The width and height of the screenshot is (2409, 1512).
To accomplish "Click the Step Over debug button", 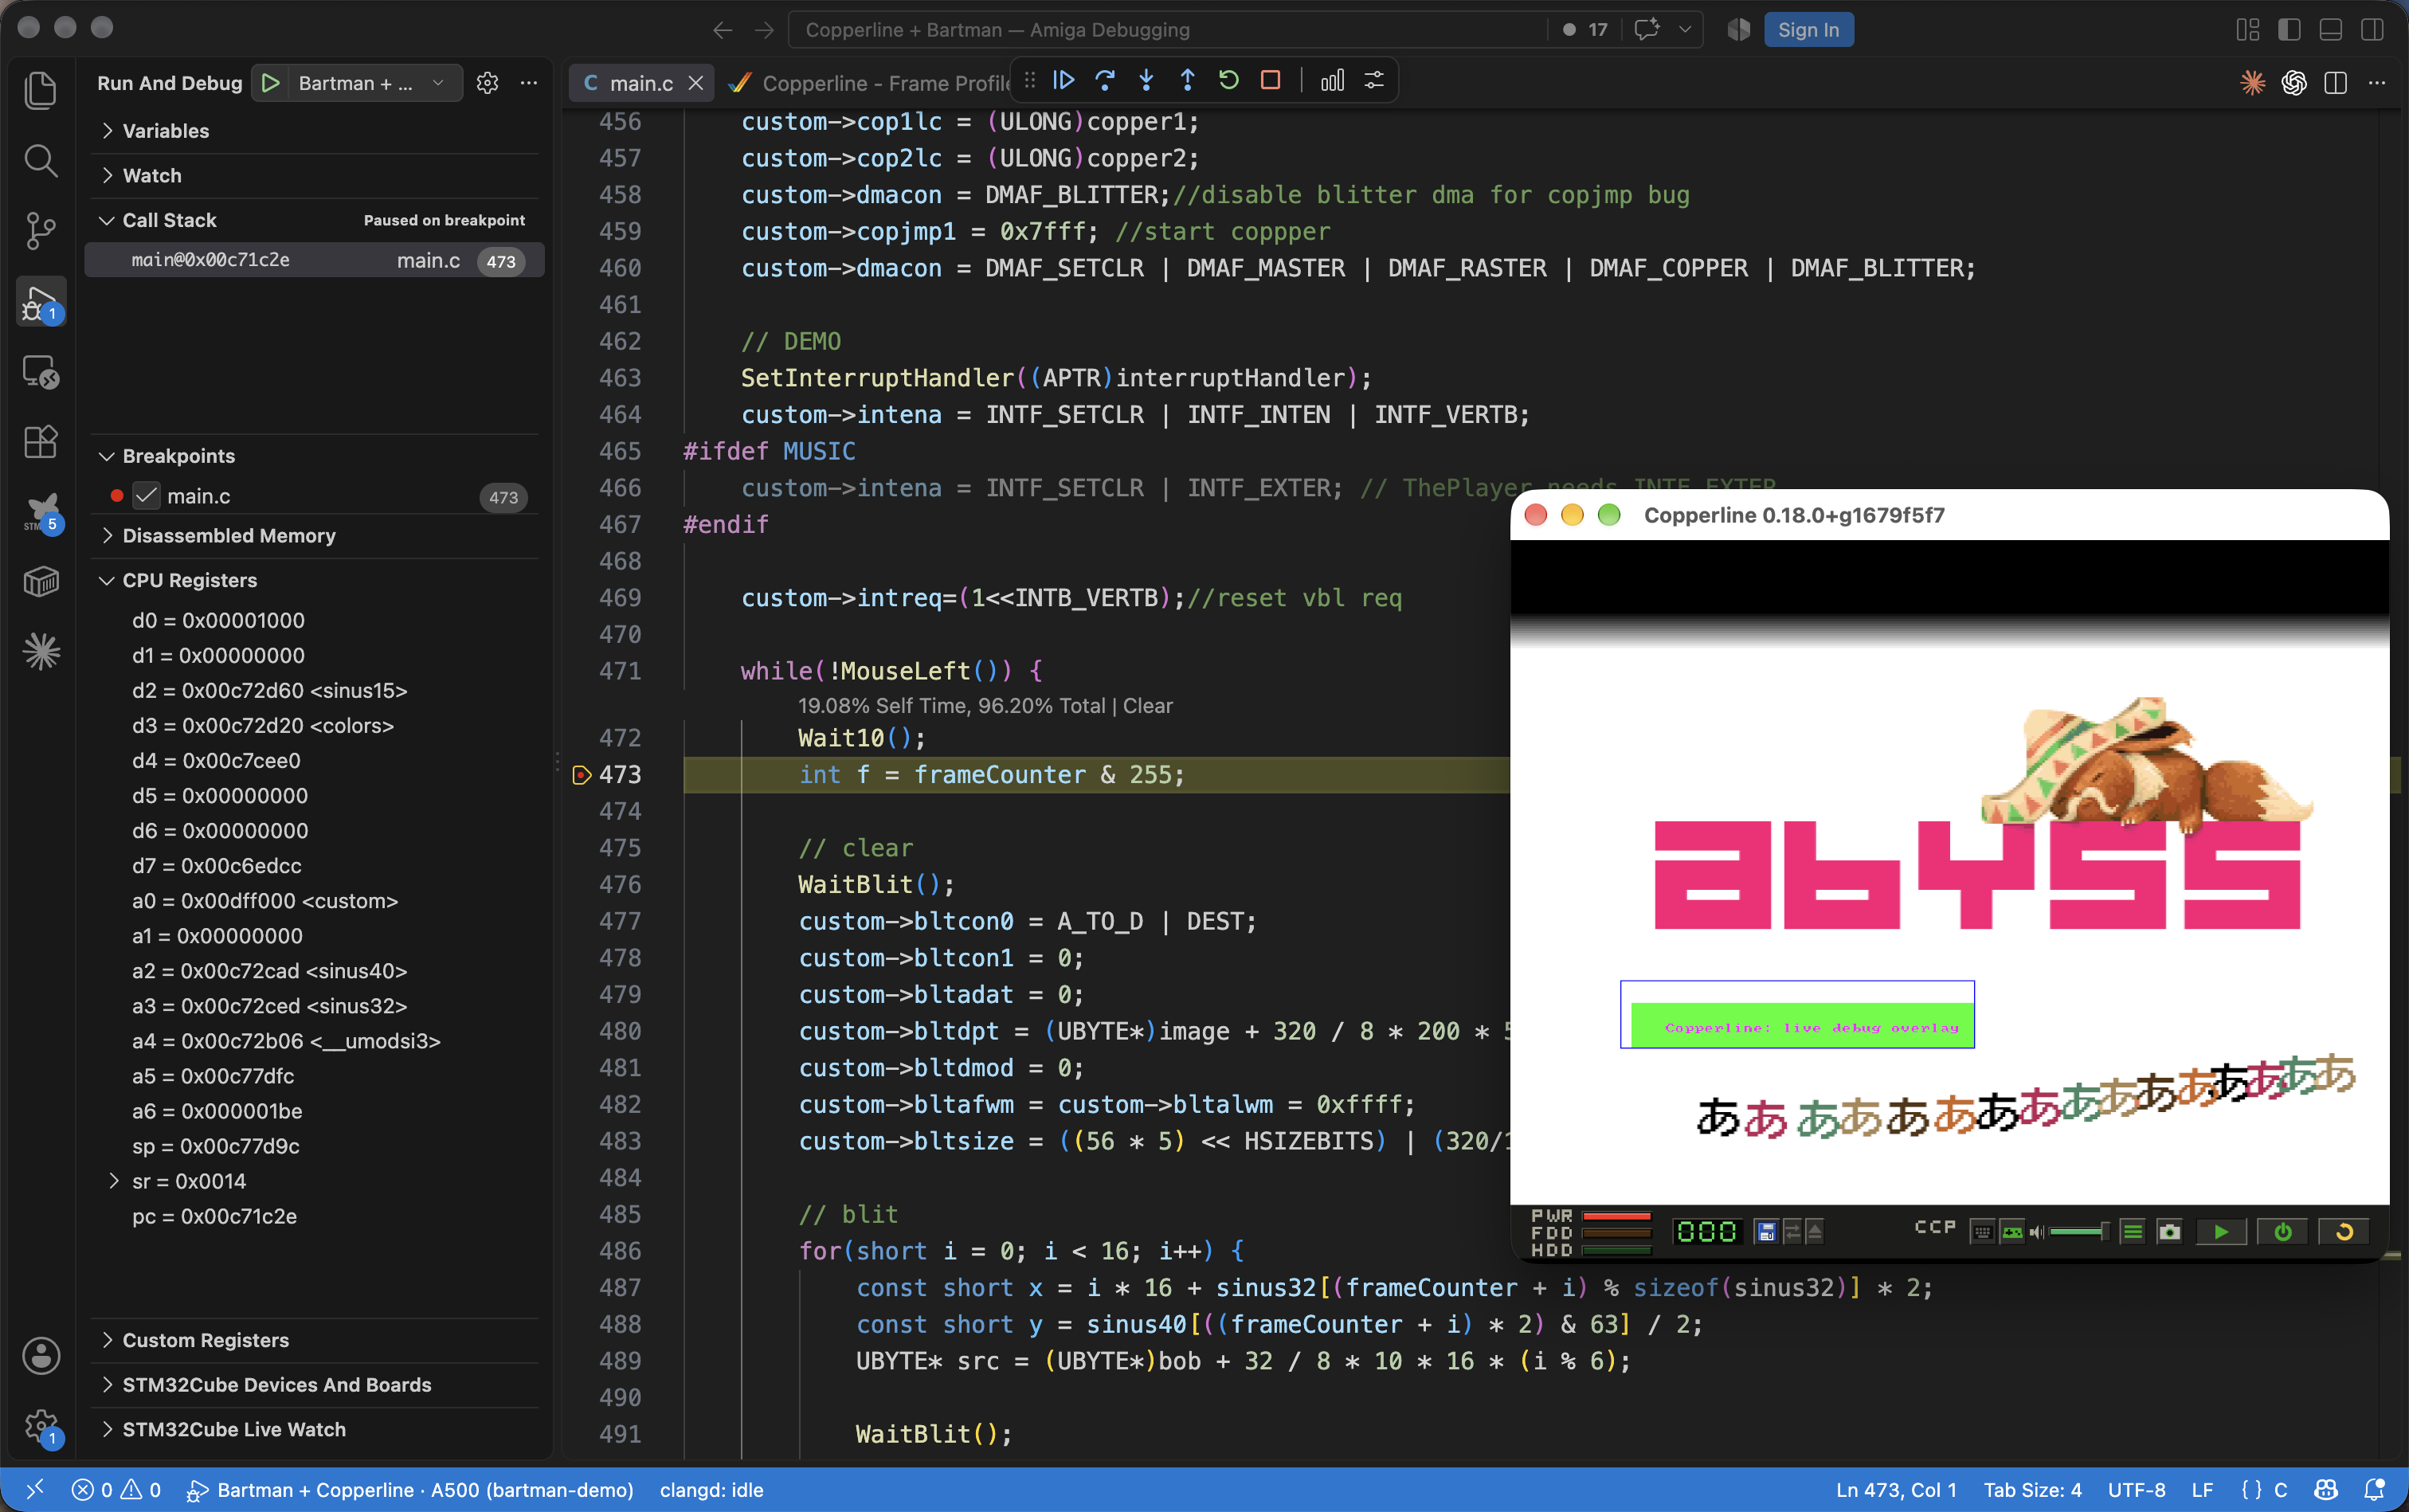I will 1105,81.
